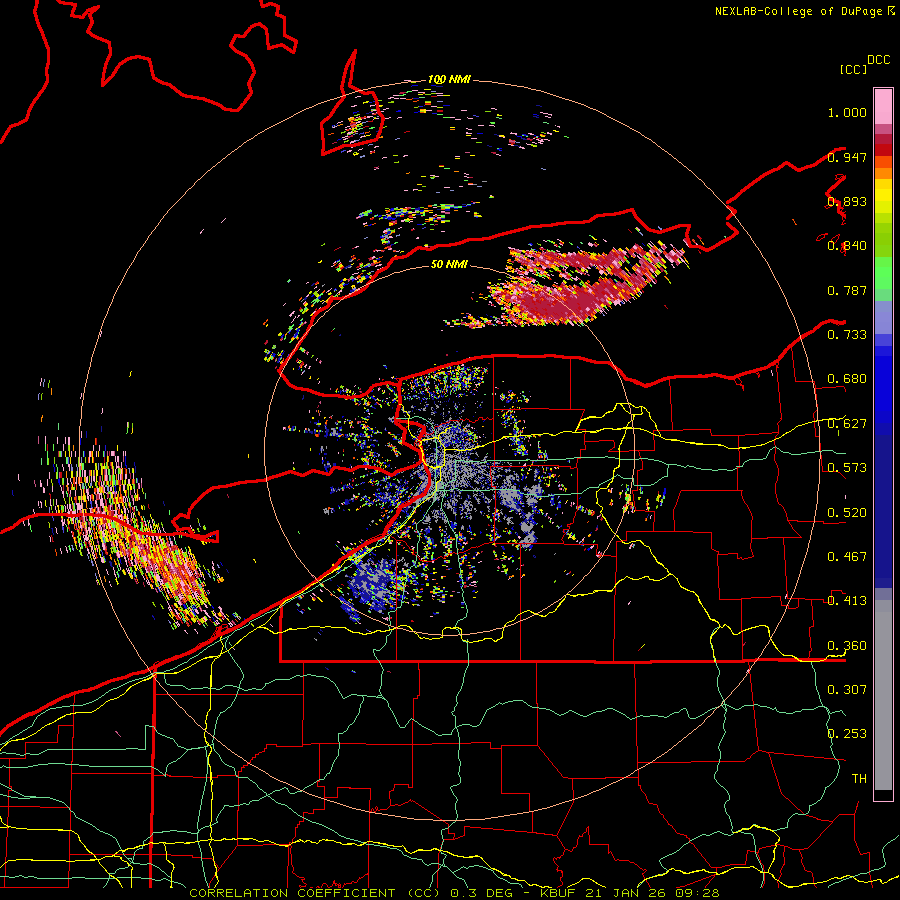The image size is (900, 900).
Task: Click the 50 NMI range ring label
Action: [x=449, y=265]
